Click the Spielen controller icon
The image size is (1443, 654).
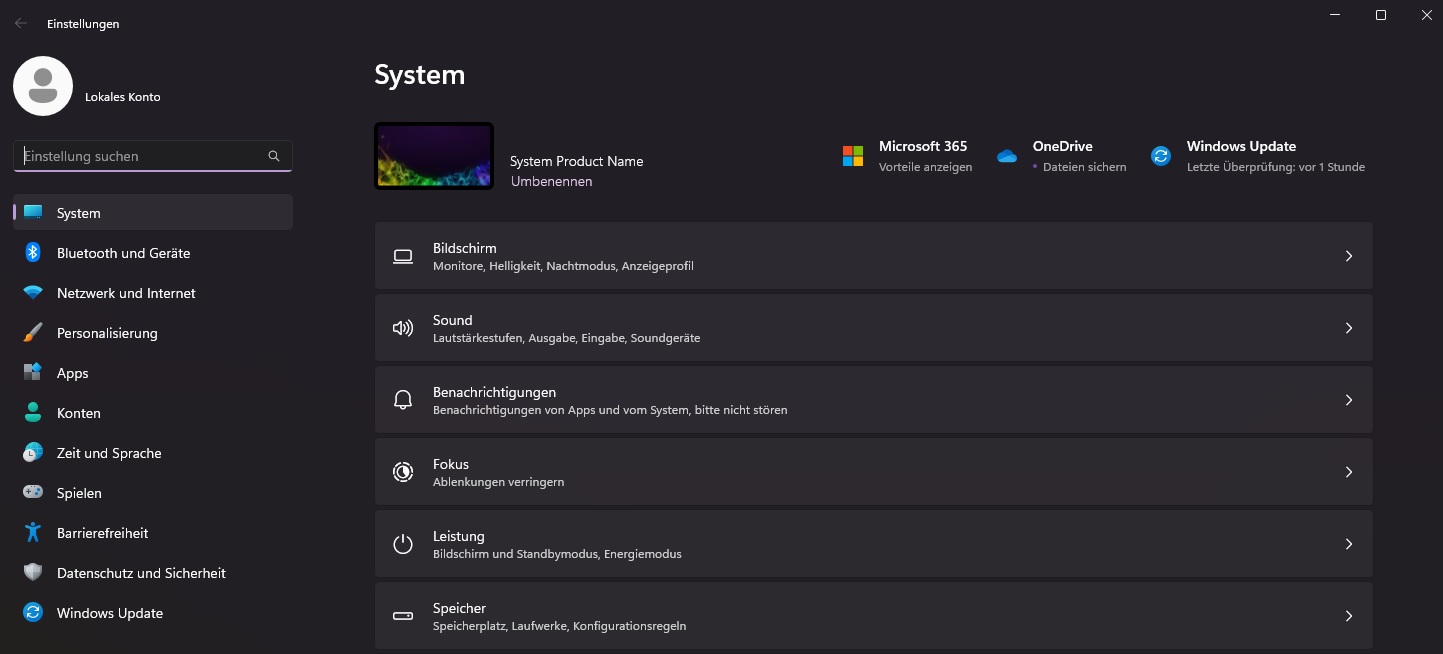click(x=33, y=493)
